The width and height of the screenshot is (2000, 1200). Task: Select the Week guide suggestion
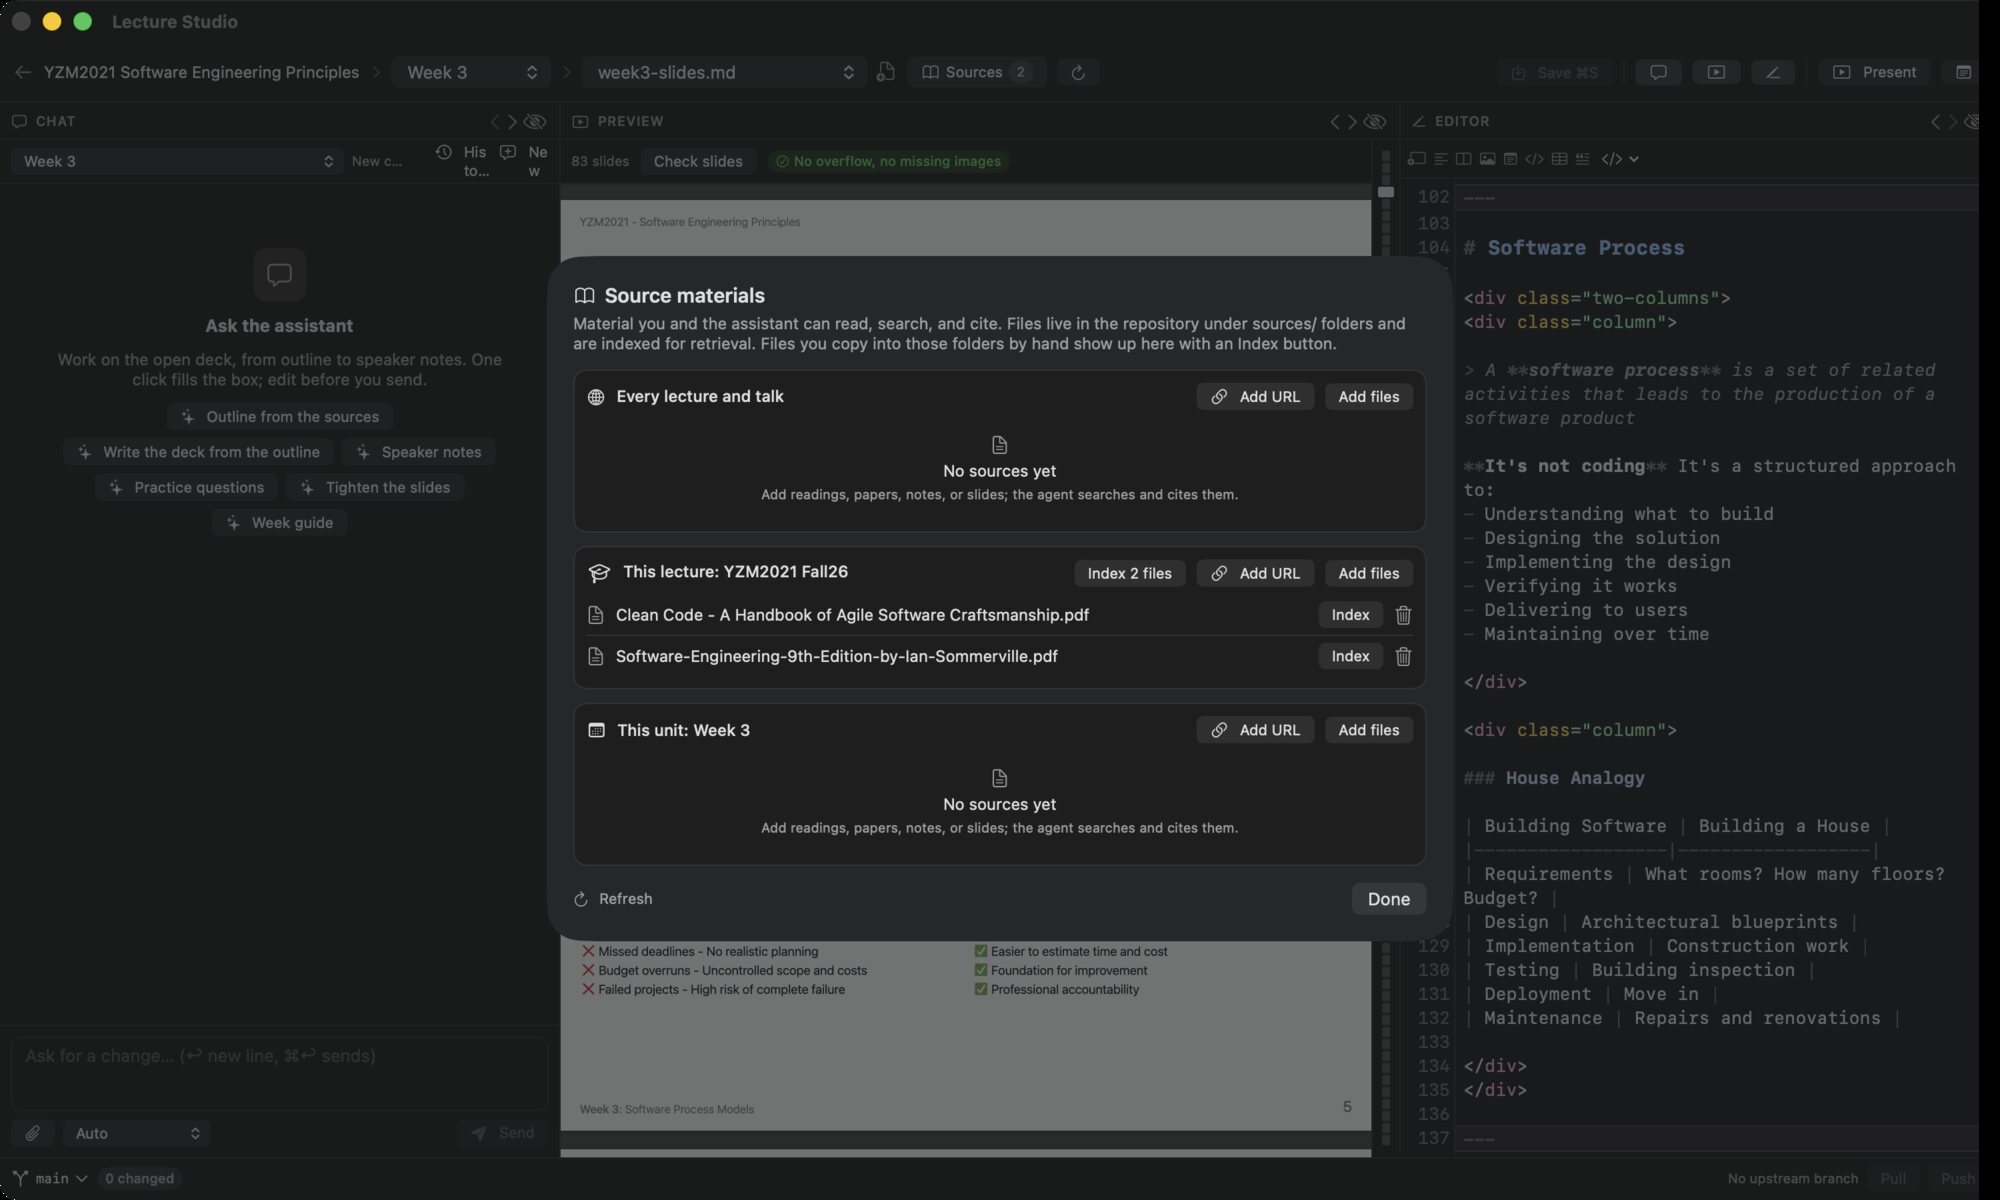click(x=279, y=523)
